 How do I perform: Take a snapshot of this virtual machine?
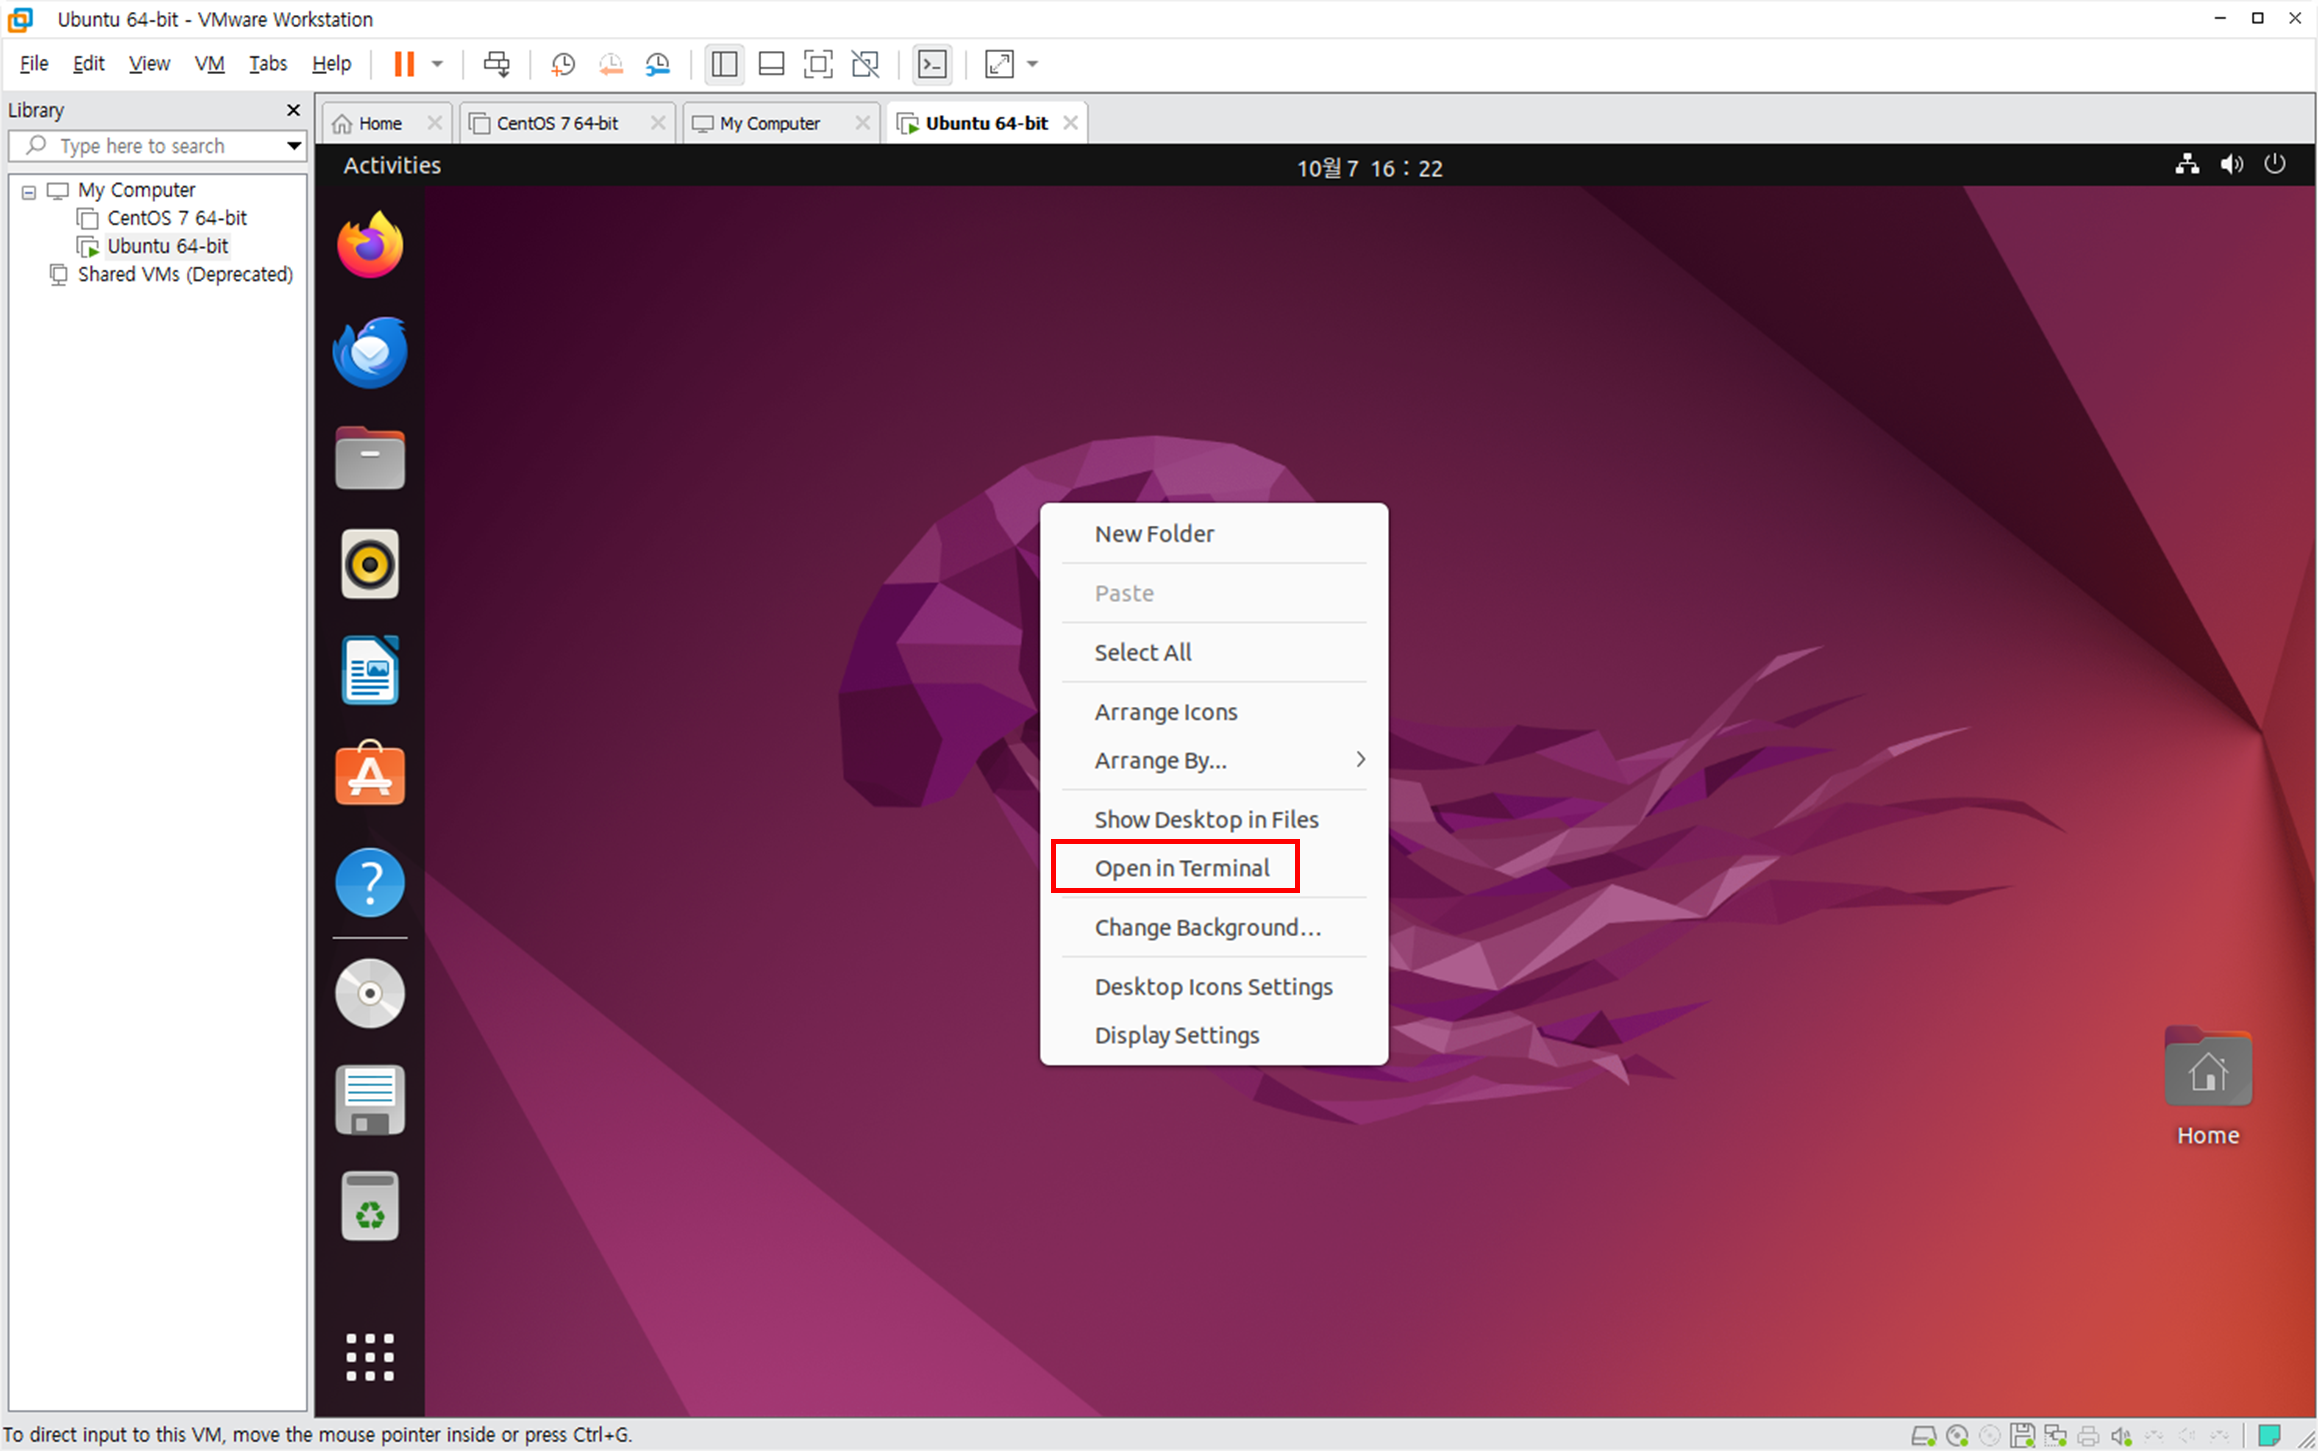[563, 64]
